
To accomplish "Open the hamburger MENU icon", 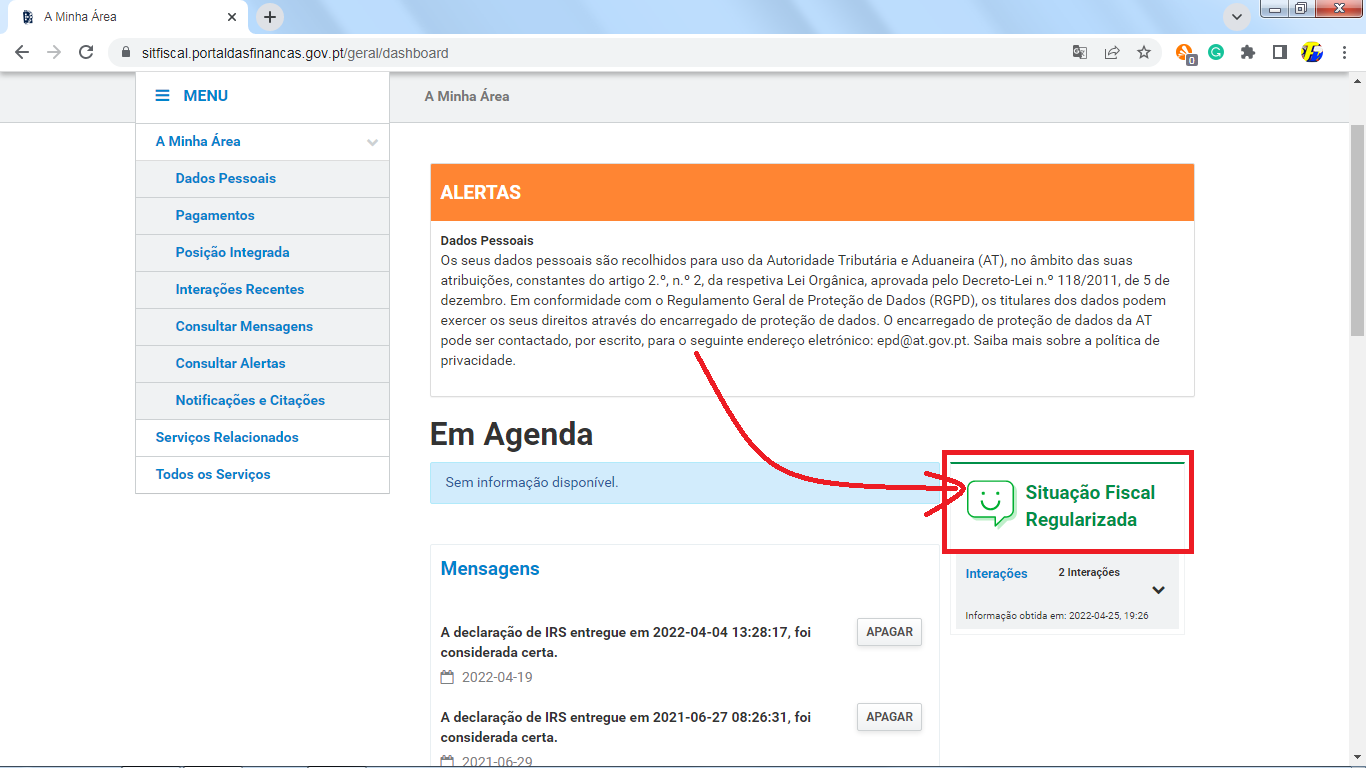I will tap(162, 96).
